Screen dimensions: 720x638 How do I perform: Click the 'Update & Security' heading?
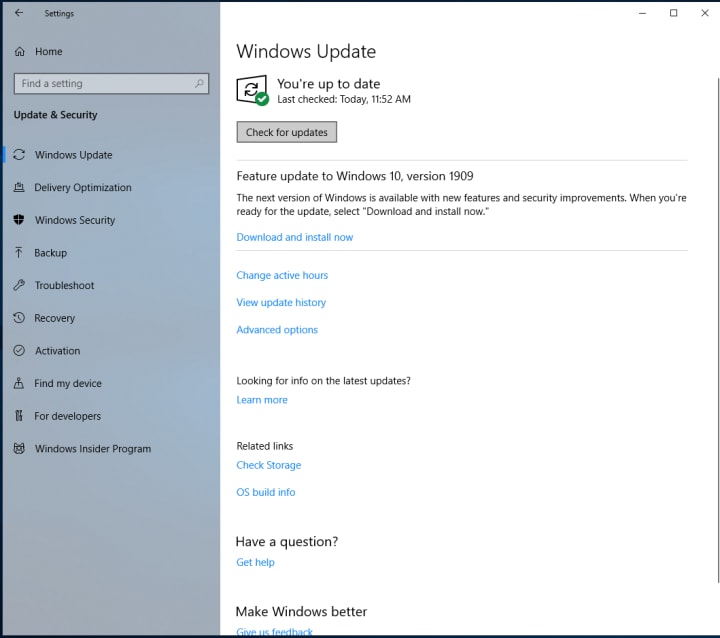(x=55, y=115)
